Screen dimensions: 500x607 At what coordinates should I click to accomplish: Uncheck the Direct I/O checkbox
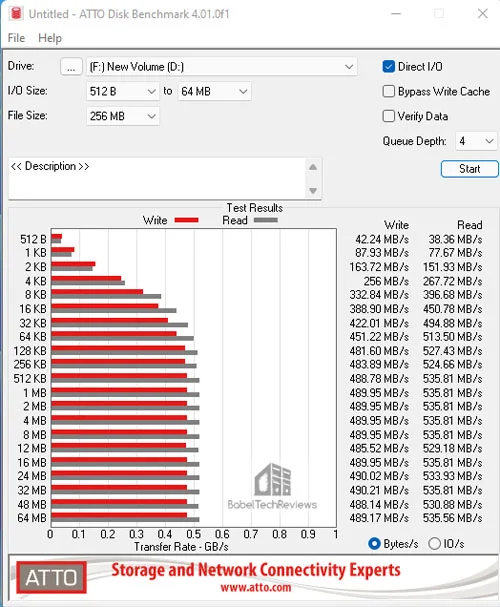coord(388,67)
